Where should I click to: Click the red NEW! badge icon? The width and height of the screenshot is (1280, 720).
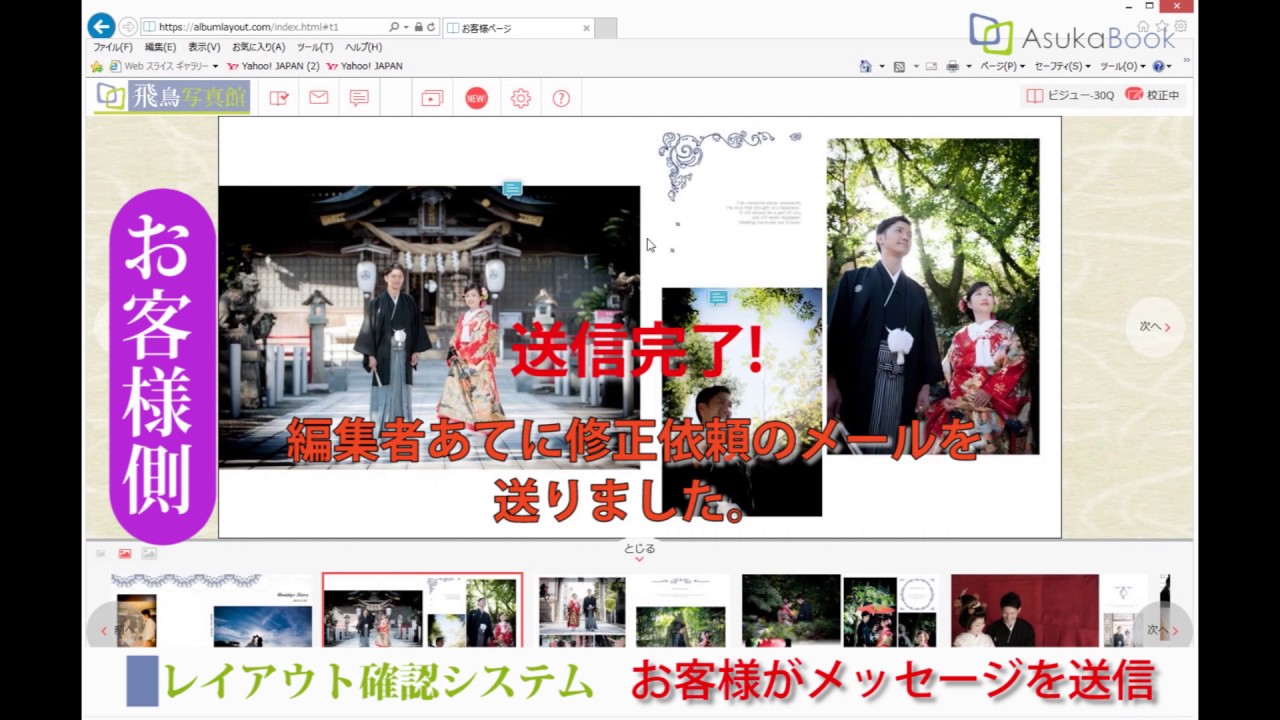coord(477,98)
